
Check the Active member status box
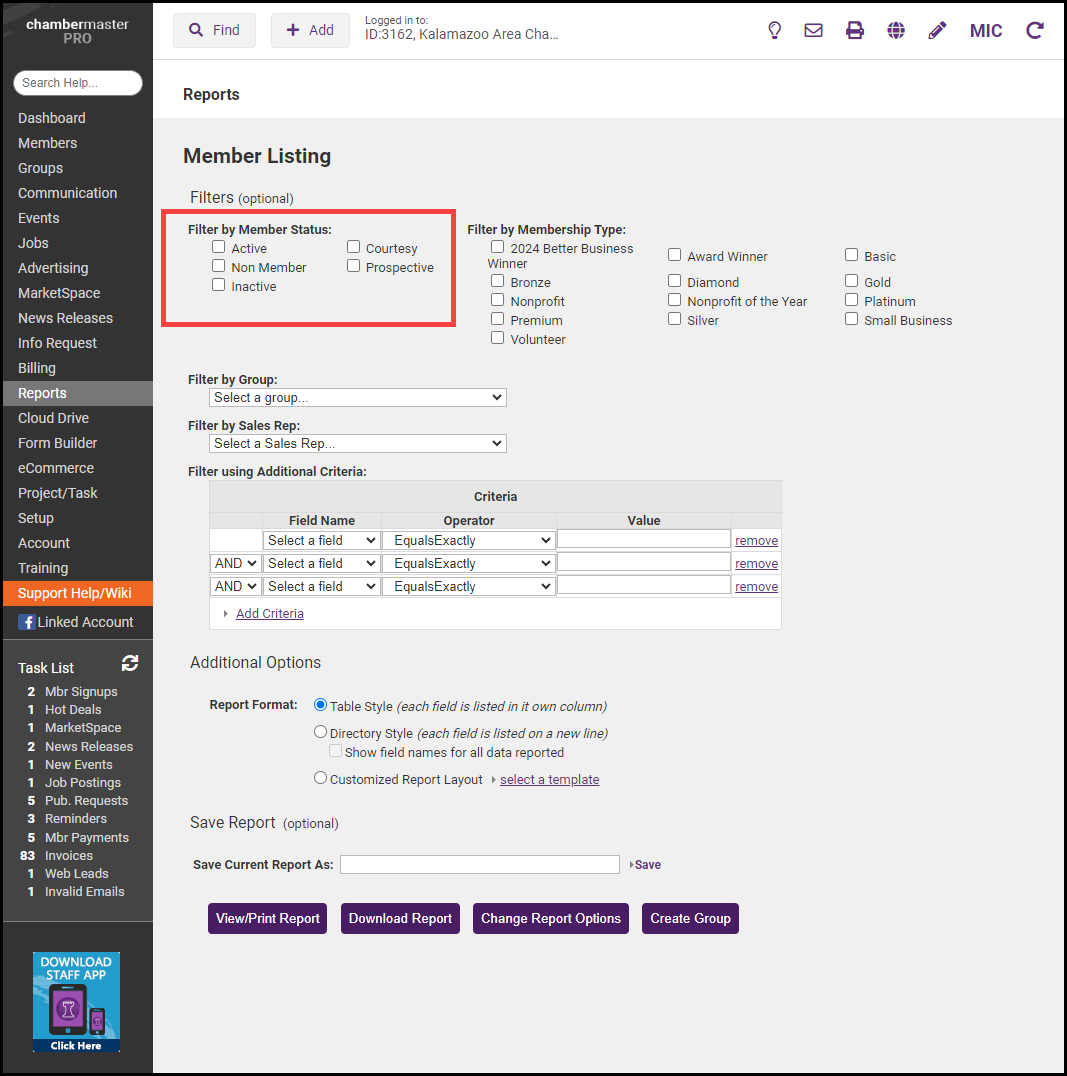coord(218,247)
